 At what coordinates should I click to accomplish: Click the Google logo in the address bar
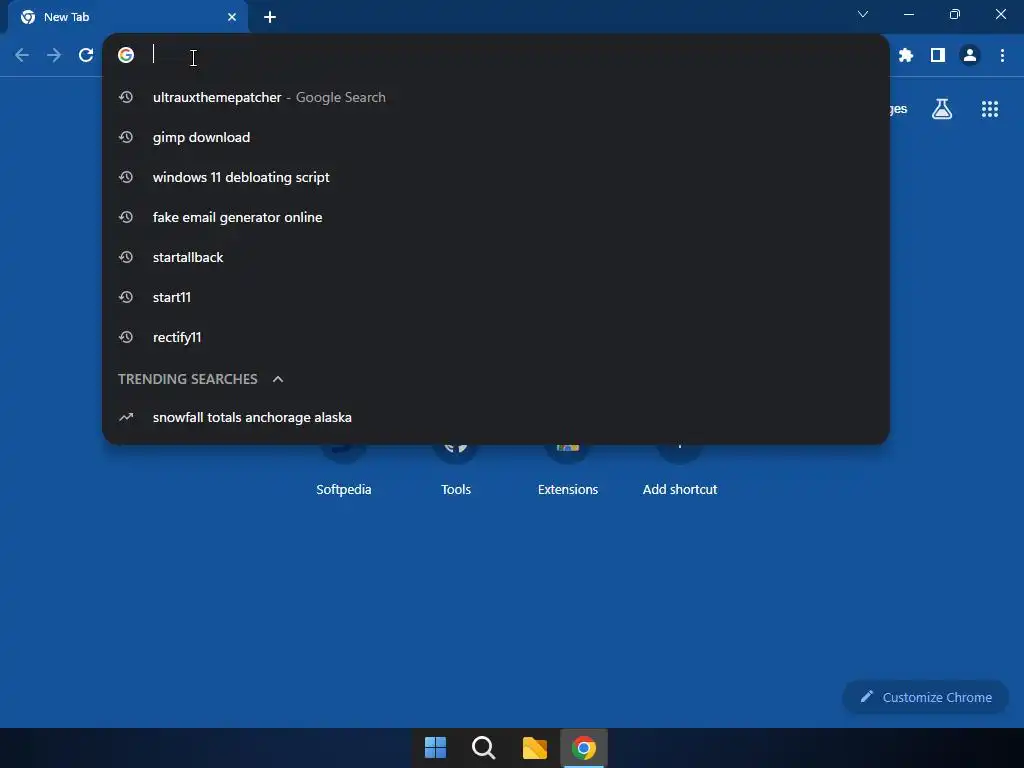[x=126, y=55]
